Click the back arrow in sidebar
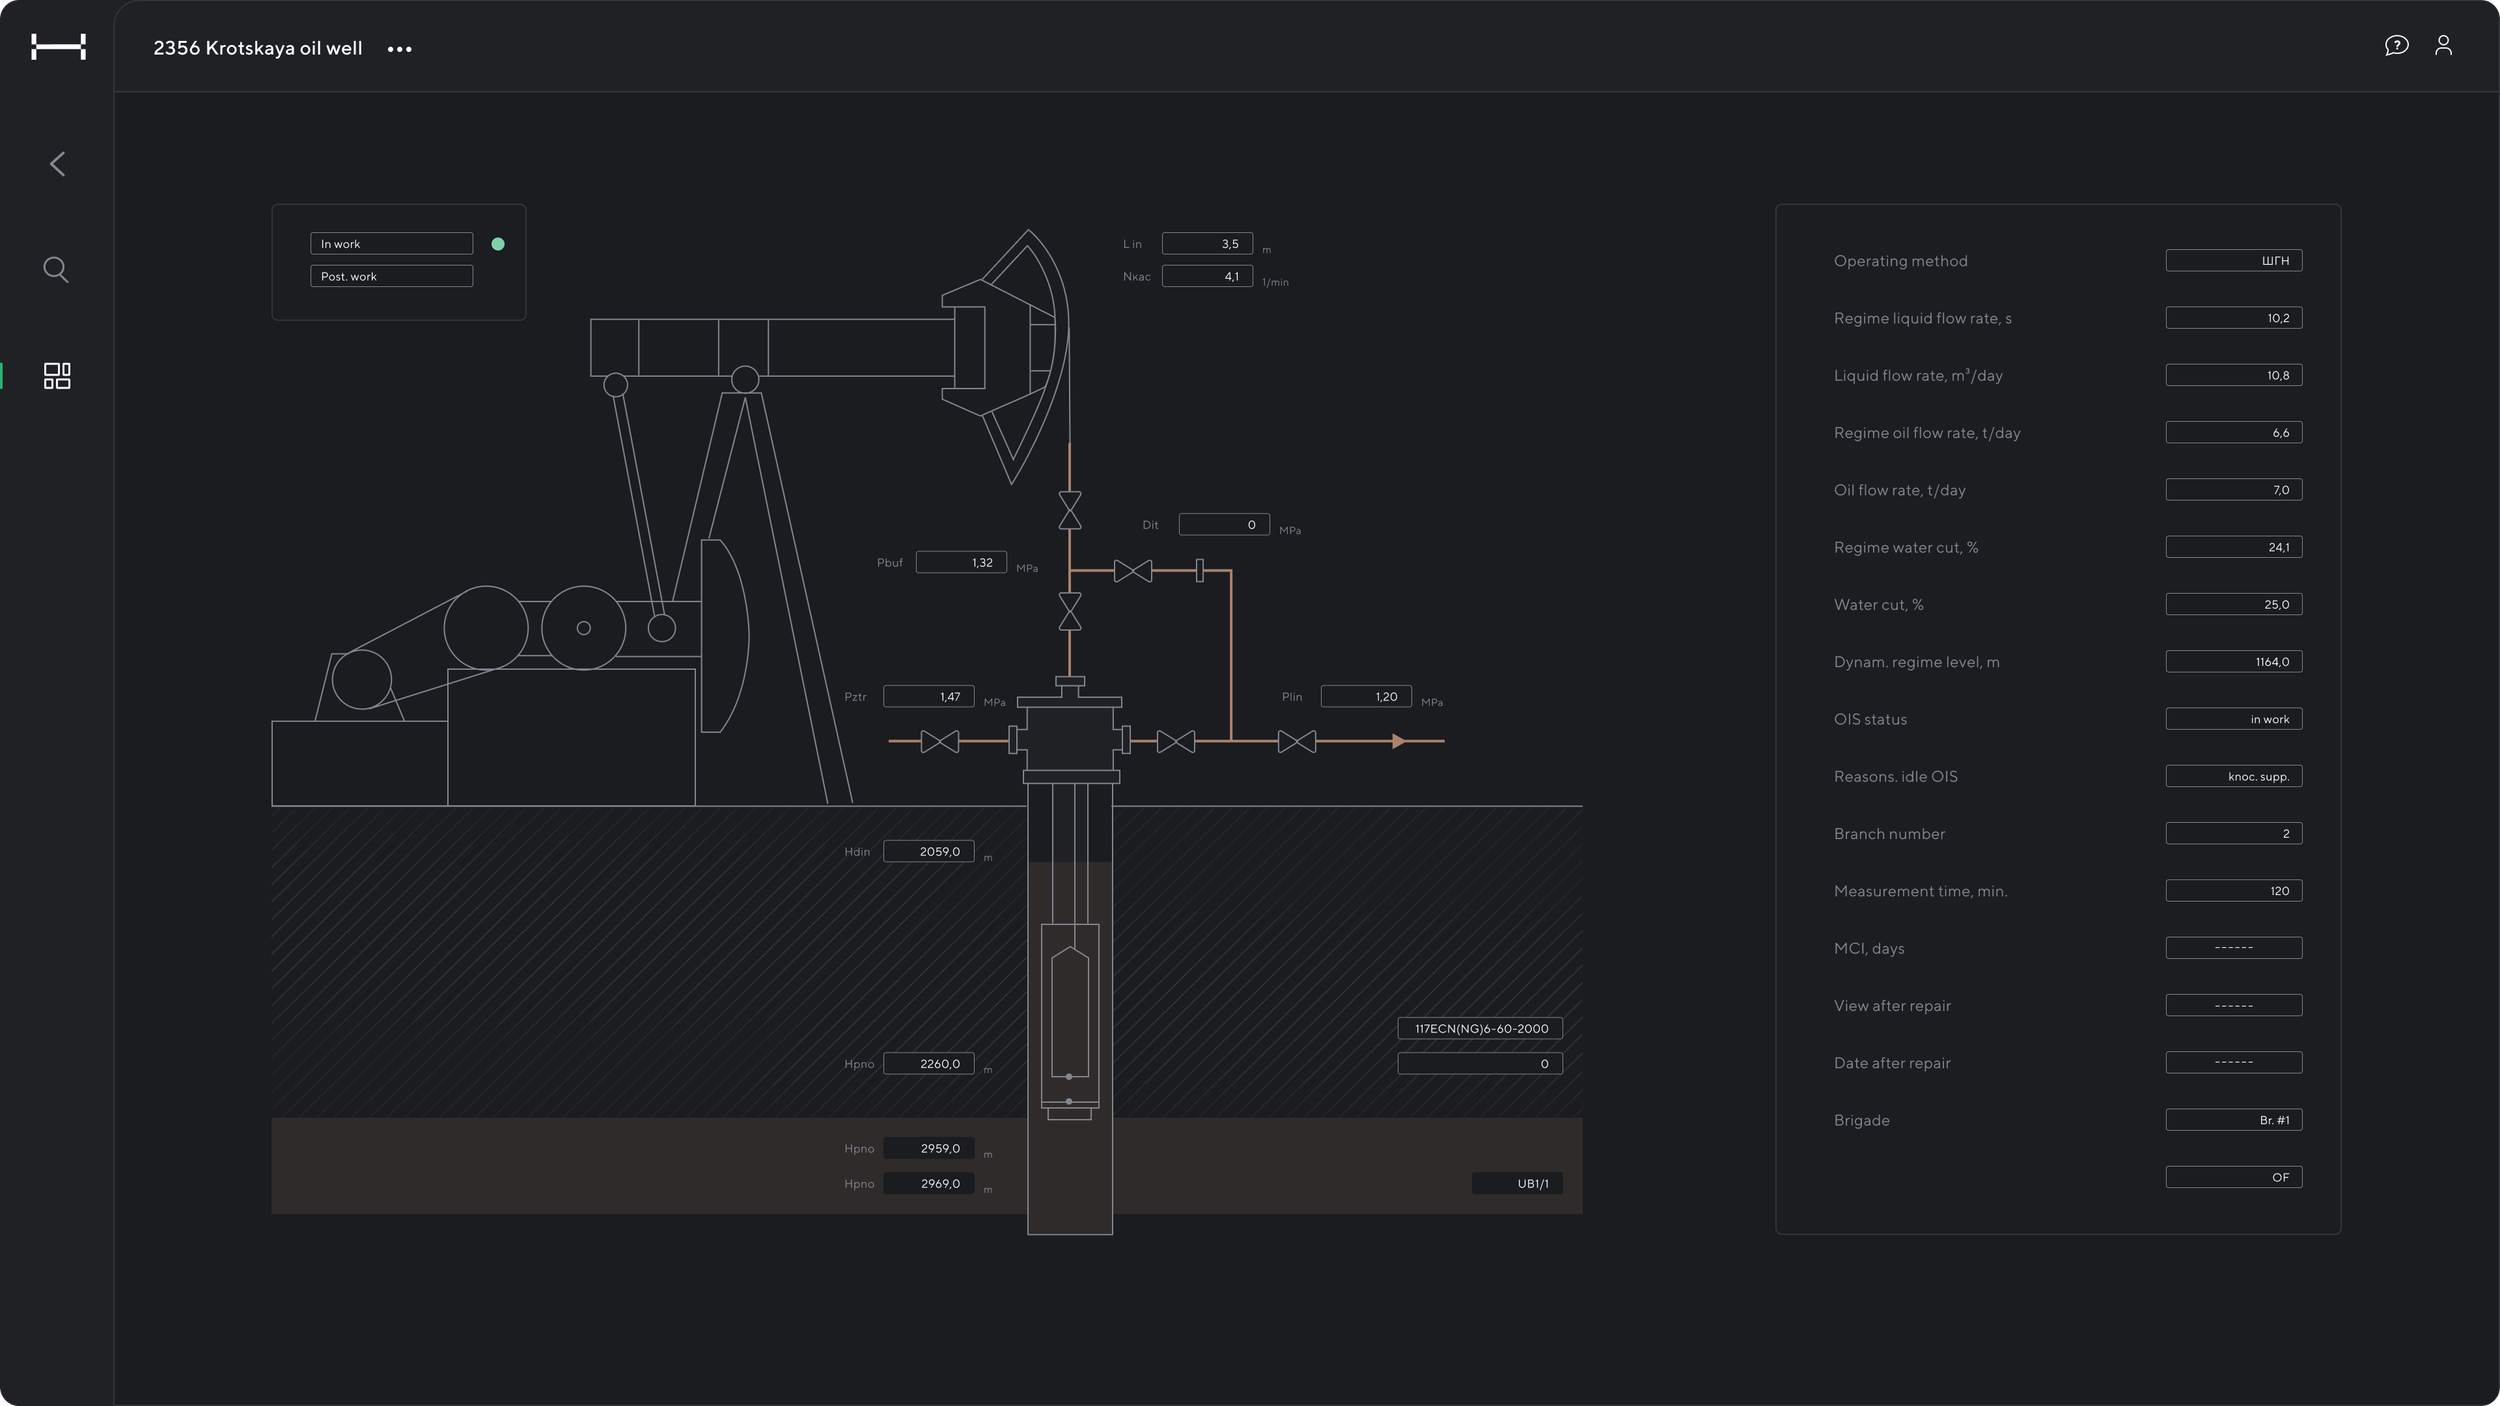The height and width of the screenshot is (1406, 2500). coord(57,164)
